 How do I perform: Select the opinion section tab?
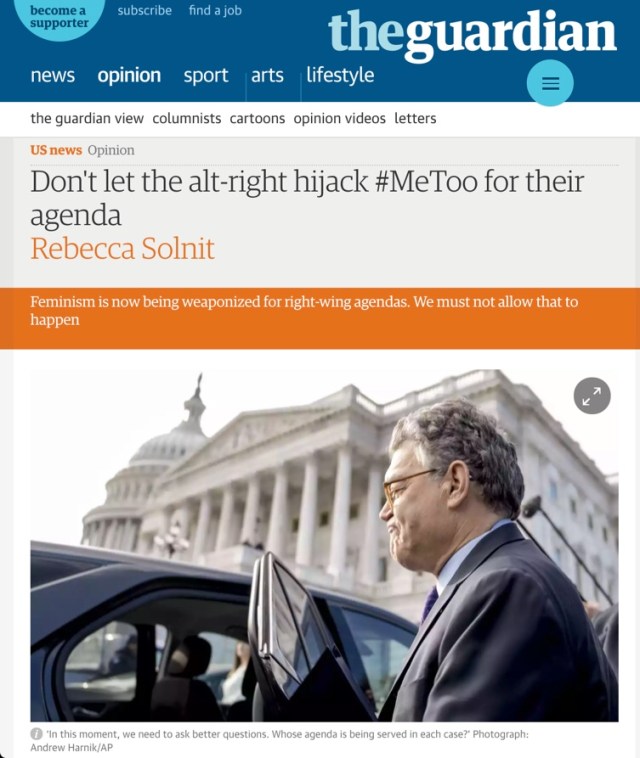(x=129, y=75)
